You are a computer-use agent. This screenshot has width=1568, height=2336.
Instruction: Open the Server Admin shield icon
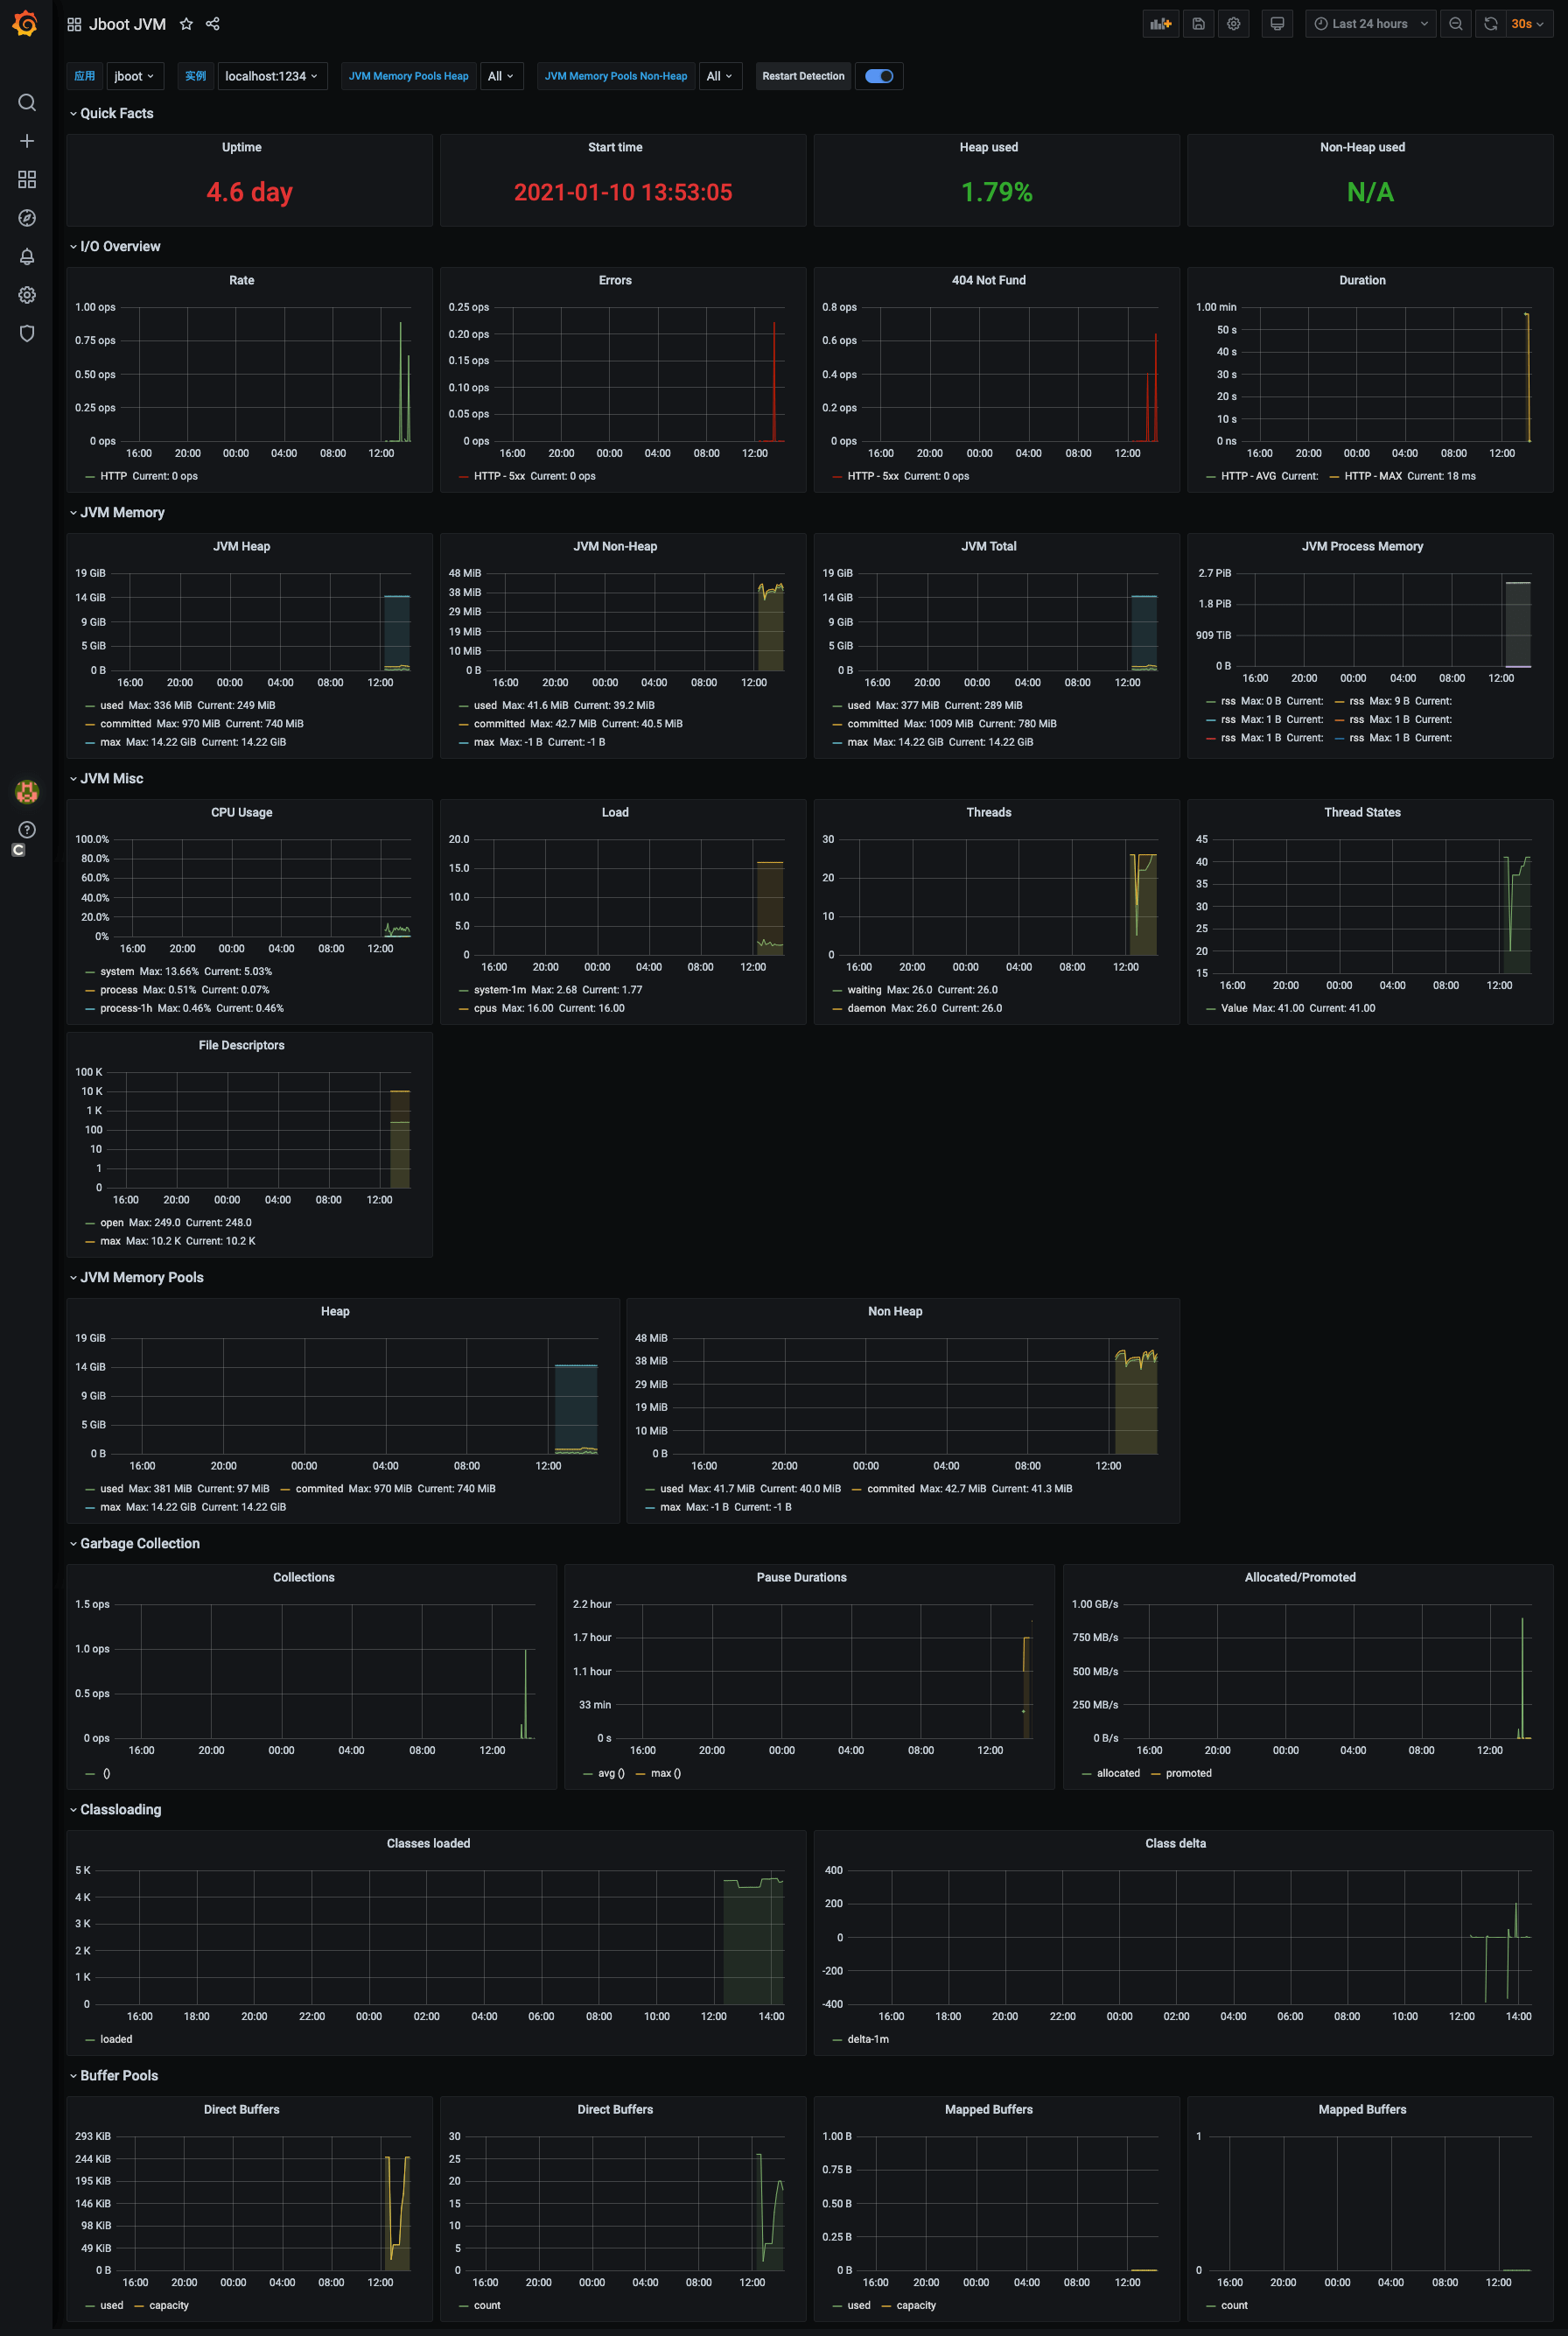pos(27,333)
